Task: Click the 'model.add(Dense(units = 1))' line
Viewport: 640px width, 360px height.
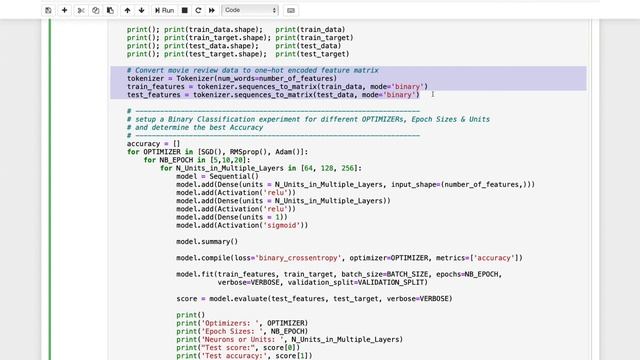Action: click(232, 217)
